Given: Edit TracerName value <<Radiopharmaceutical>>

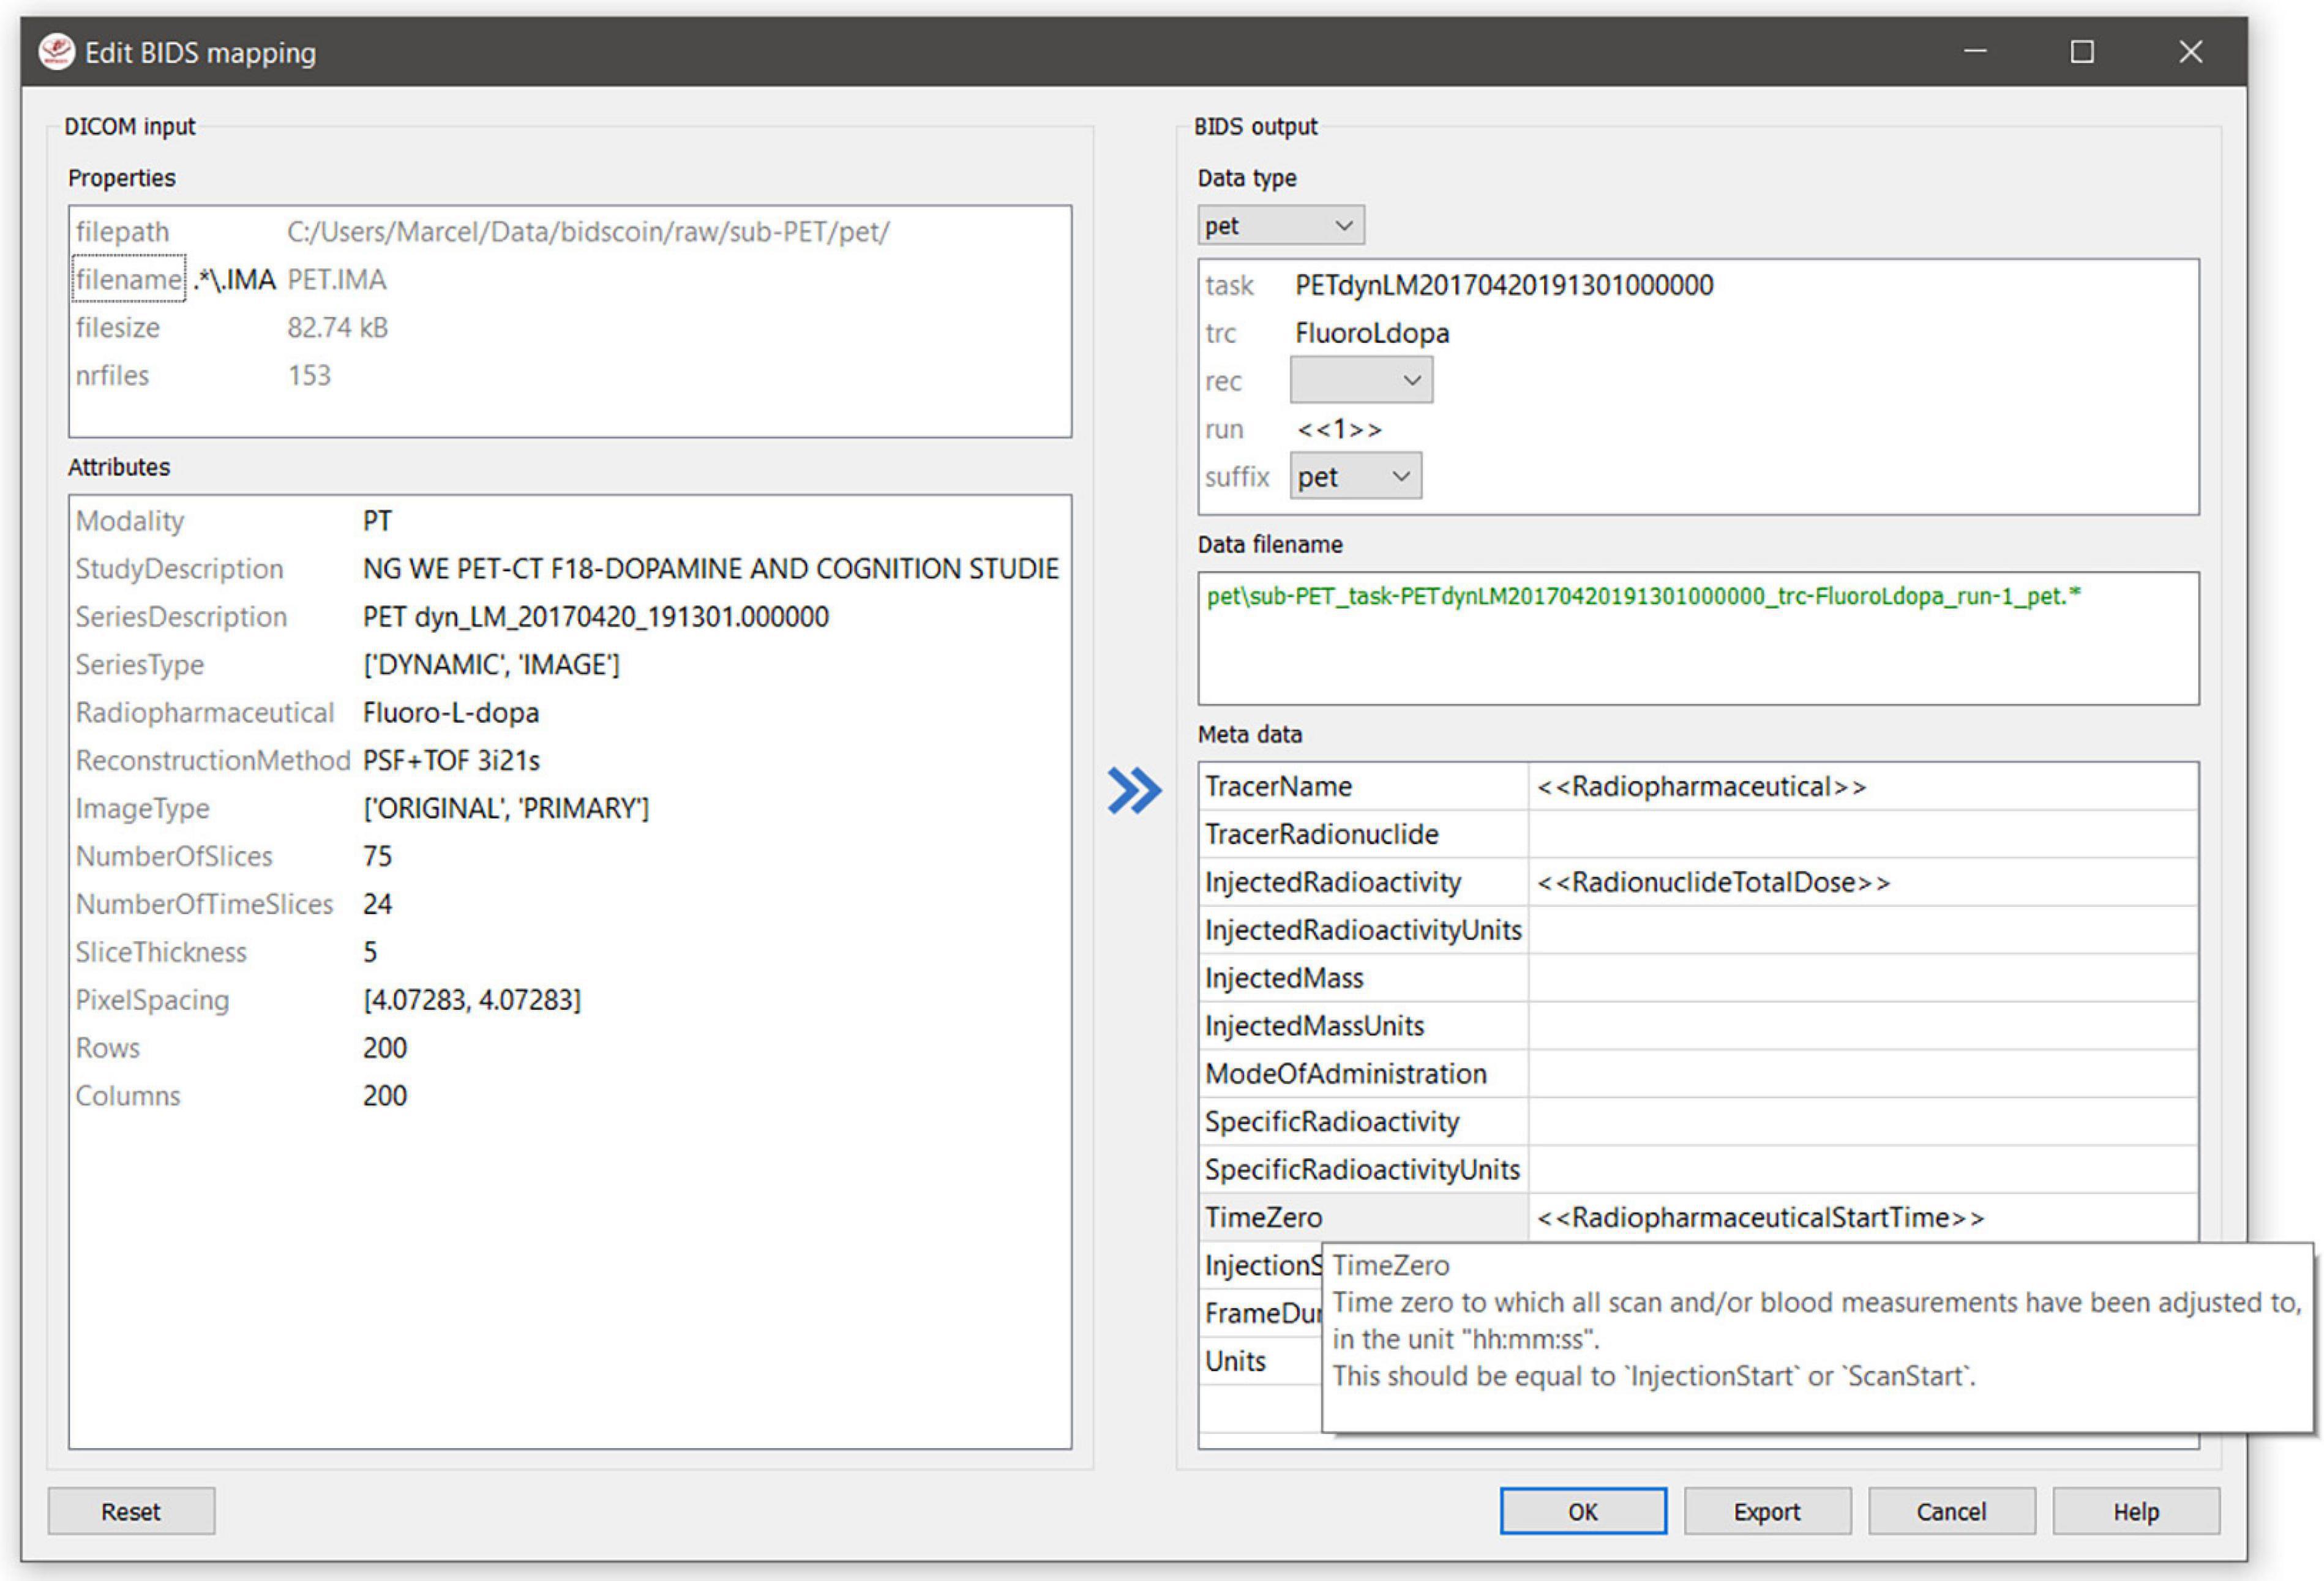Looking at the screenshot, I should click(x=1863, y=786).
